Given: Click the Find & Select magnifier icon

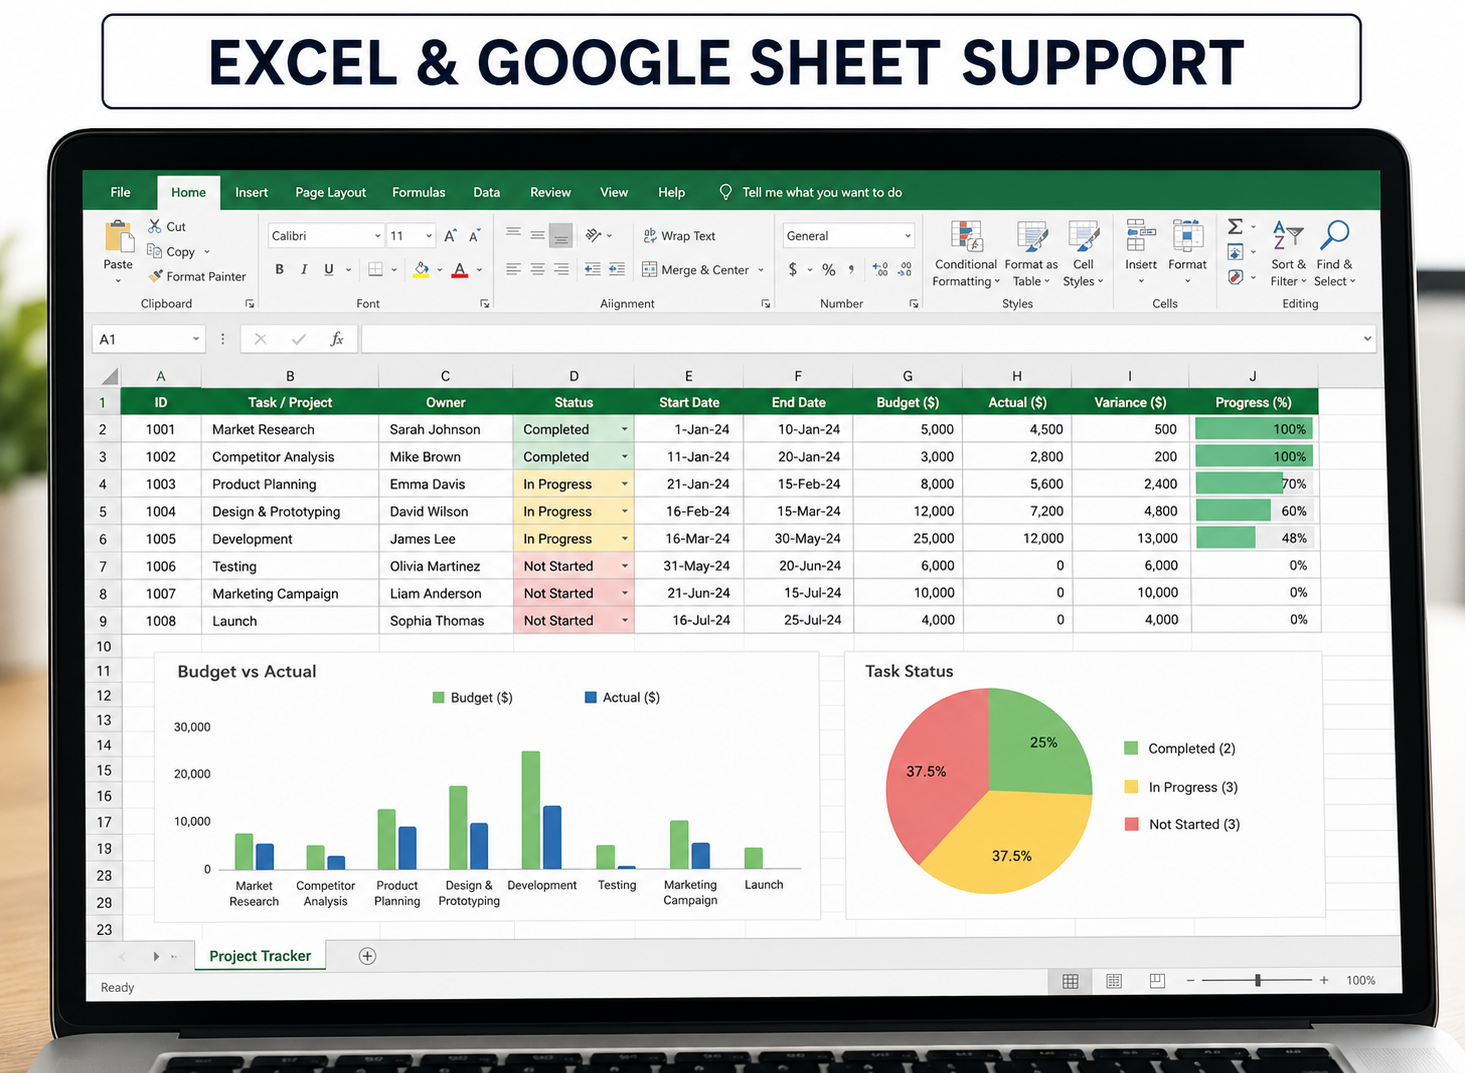Looking at the screenshot, I should pos(1335,236).
